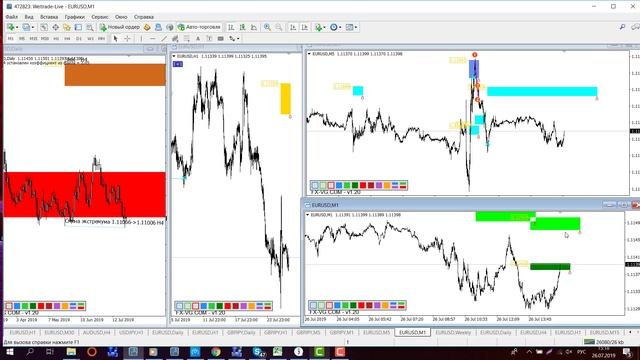Switch to the EURUSD,Weekly chart tab
Image resolution: width=640 pixels, height=360 pixels.
453,333
